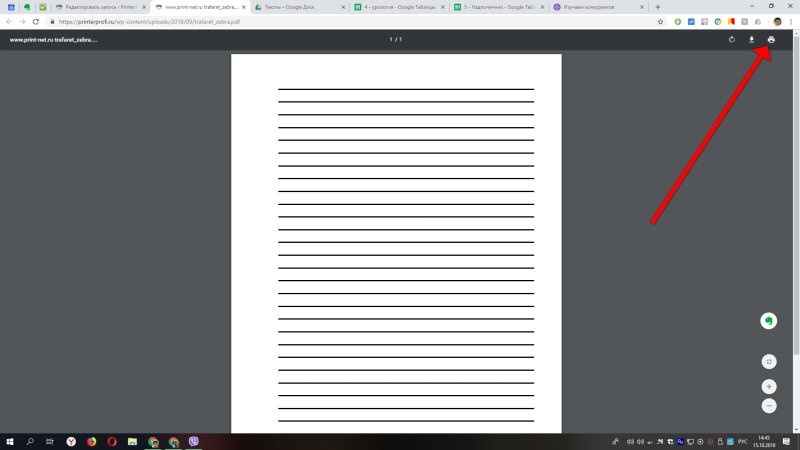The image size is (800, 450).
Task: Switch the keyboard language from РУС
Action: [742, 441]
